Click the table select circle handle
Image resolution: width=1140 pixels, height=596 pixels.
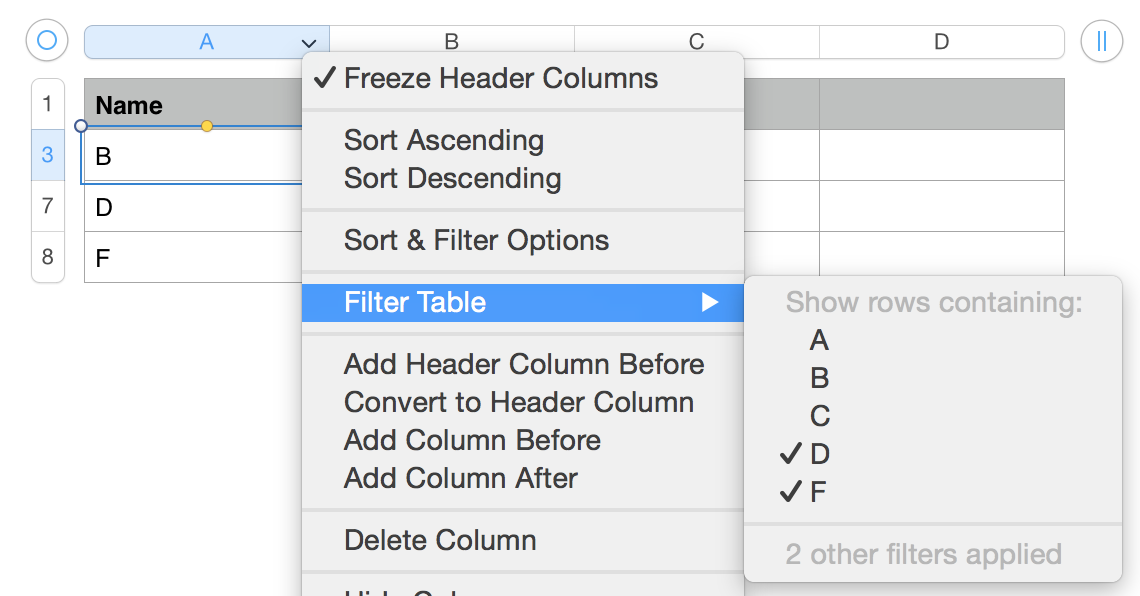47,42
